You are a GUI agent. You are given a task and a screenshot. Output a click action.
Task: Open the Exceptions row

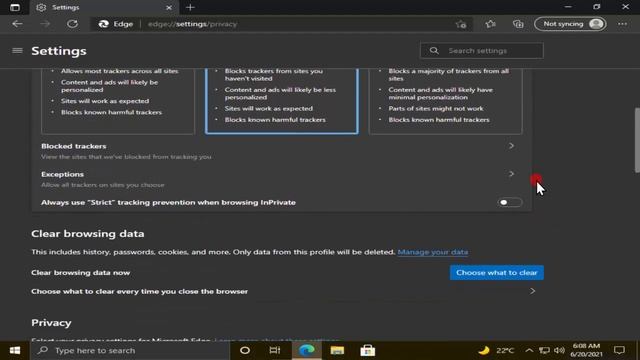pyautogui.click(x=282, y=179)
